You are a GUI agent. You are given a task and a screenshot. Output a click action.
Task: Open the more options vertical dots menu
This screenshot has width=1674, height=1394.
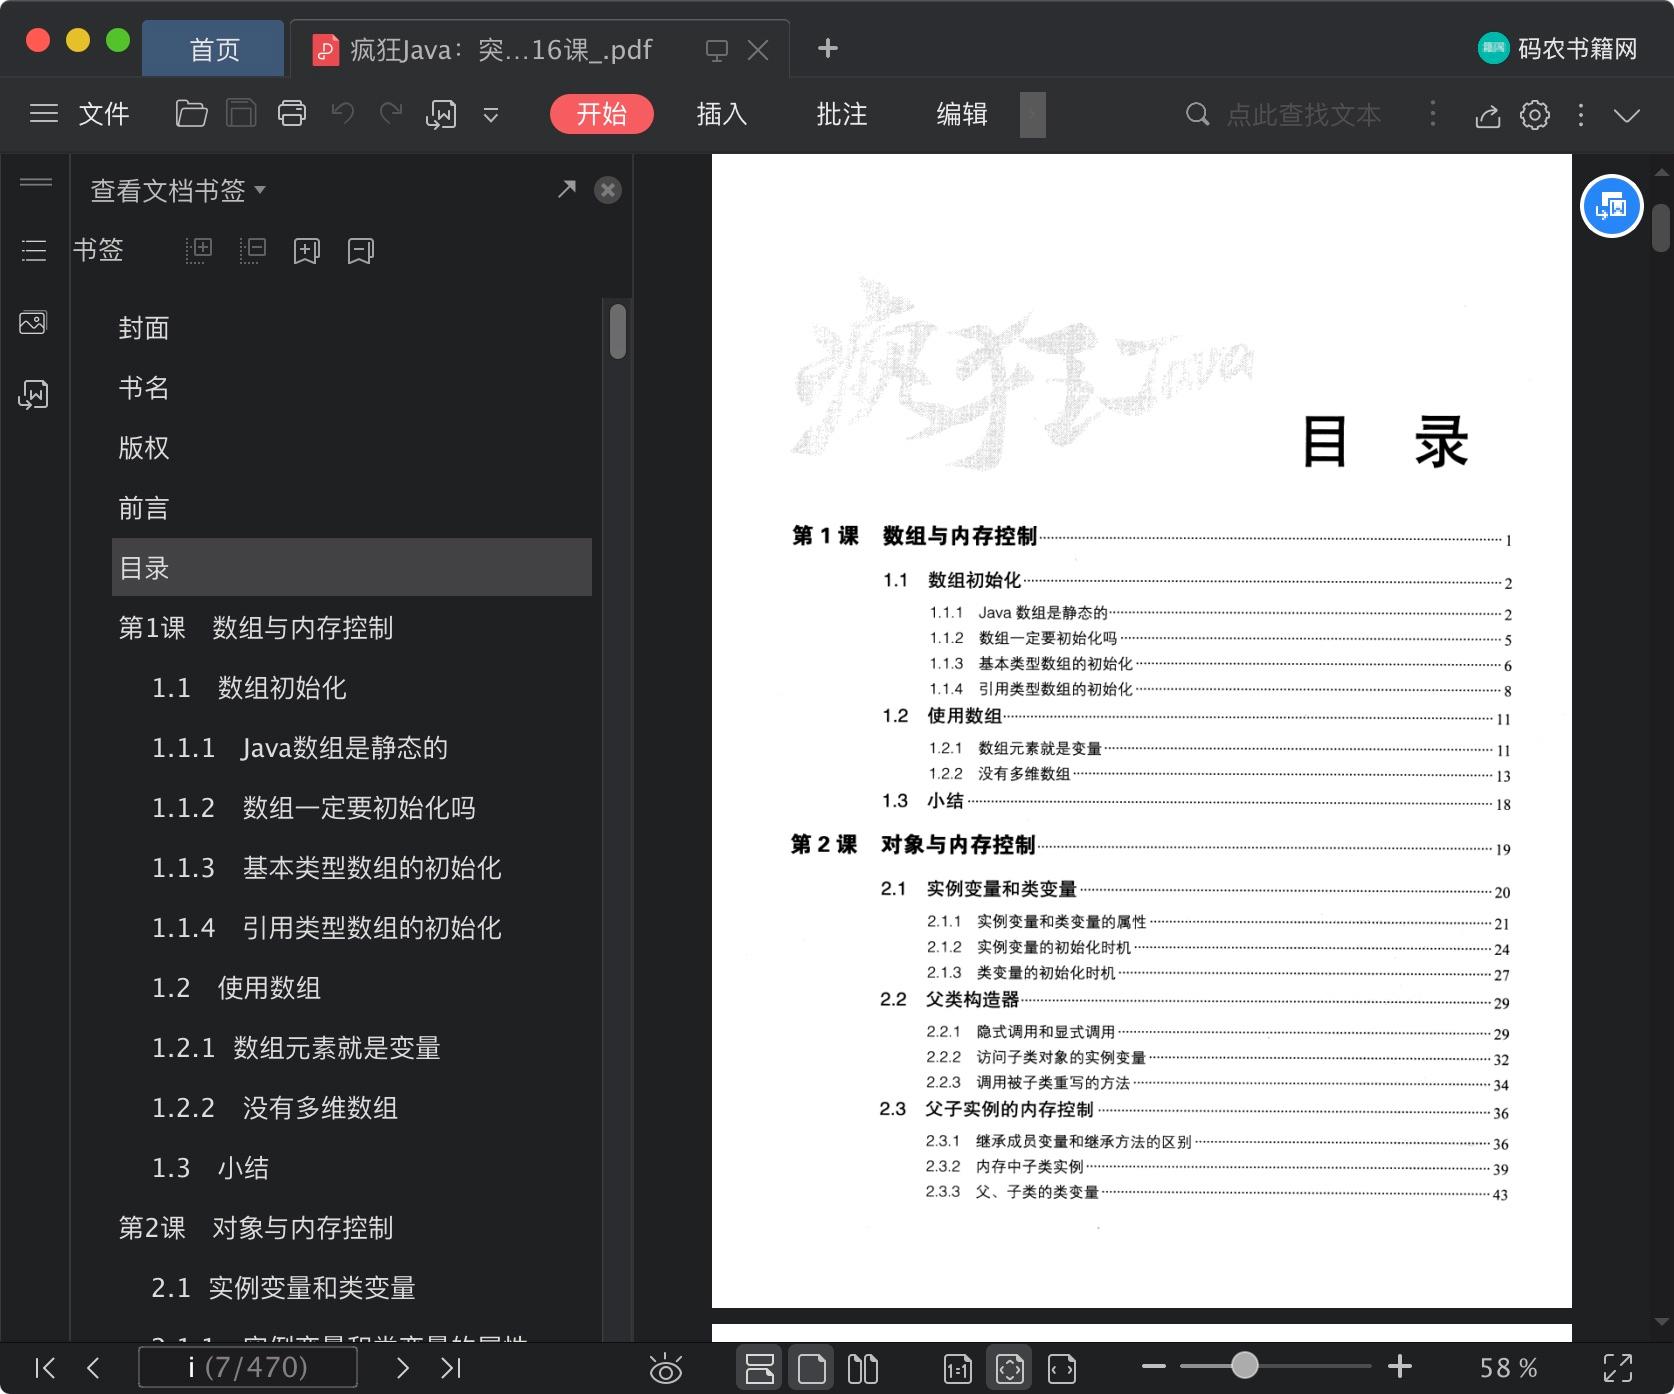point(1581,115)
